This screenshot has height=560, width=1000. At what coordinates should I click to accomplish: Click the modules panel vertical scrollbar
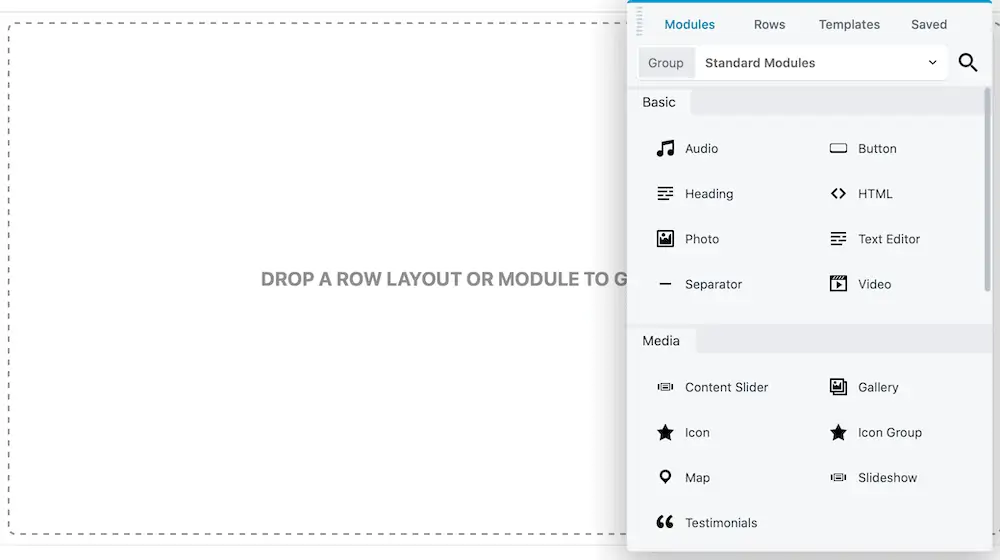tap(987, 189)
